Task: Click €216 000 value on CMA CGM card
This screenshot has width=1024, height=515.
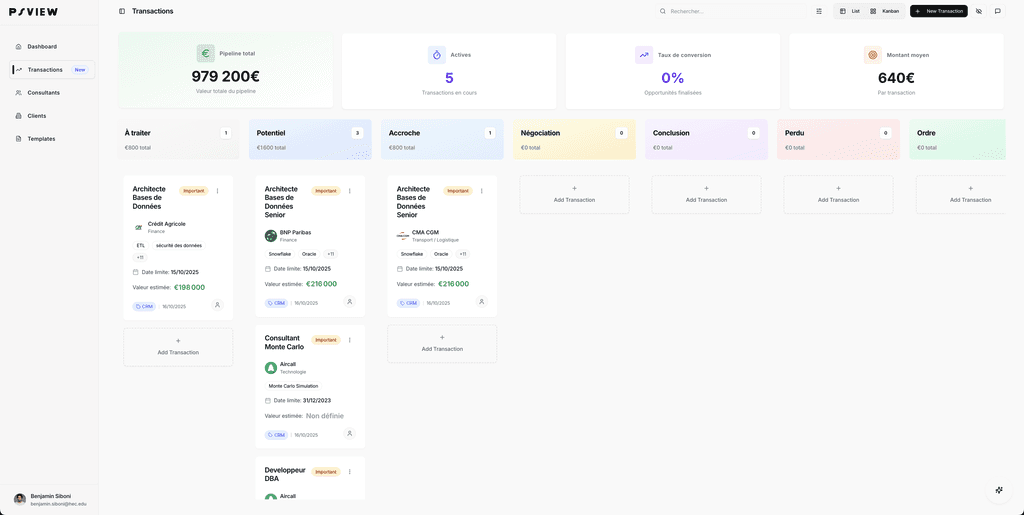Action: point(453,284)
